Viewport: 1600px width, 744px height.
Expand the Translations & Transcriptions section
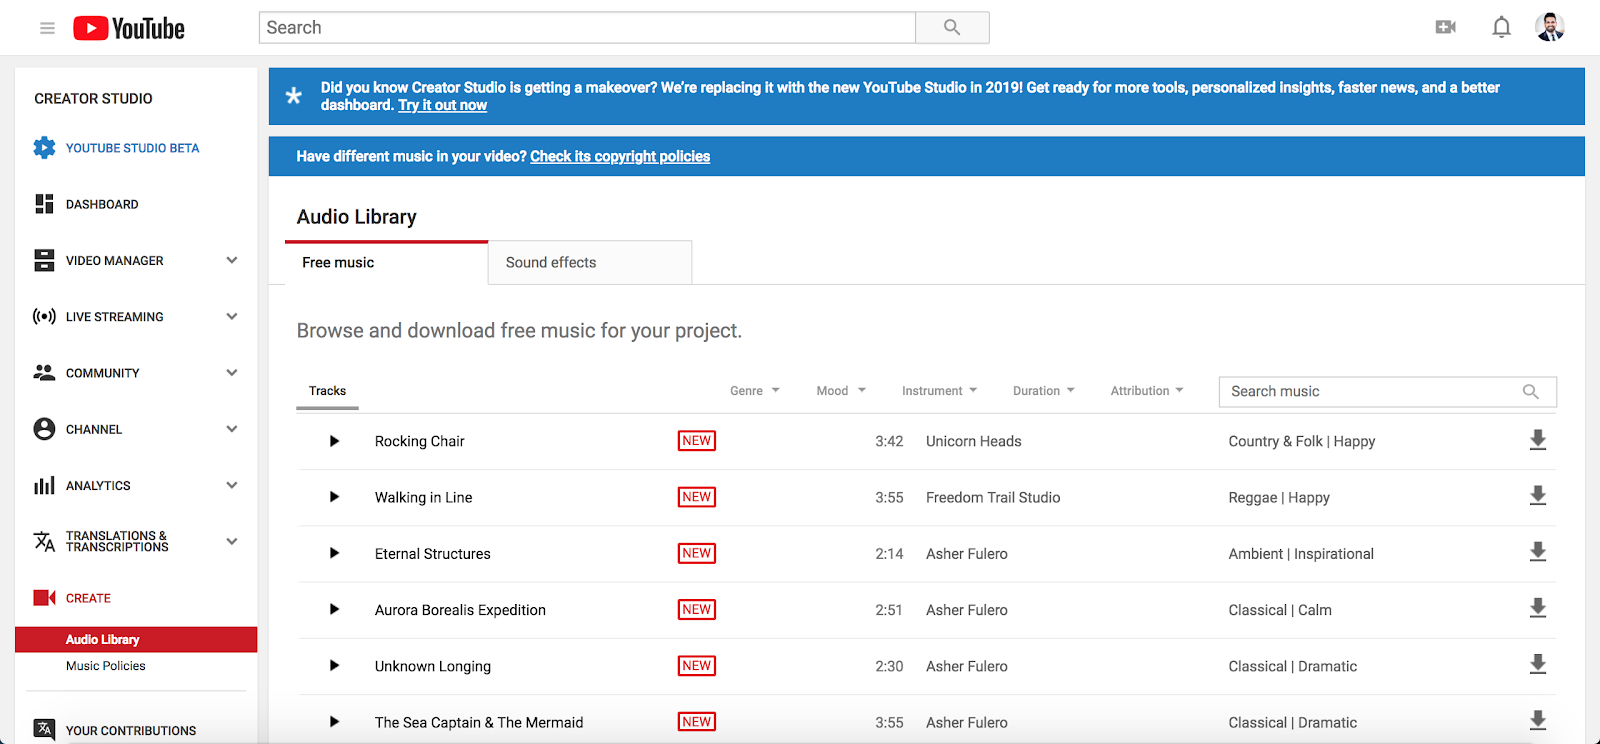pyautogui.click(x=232, y=542)
